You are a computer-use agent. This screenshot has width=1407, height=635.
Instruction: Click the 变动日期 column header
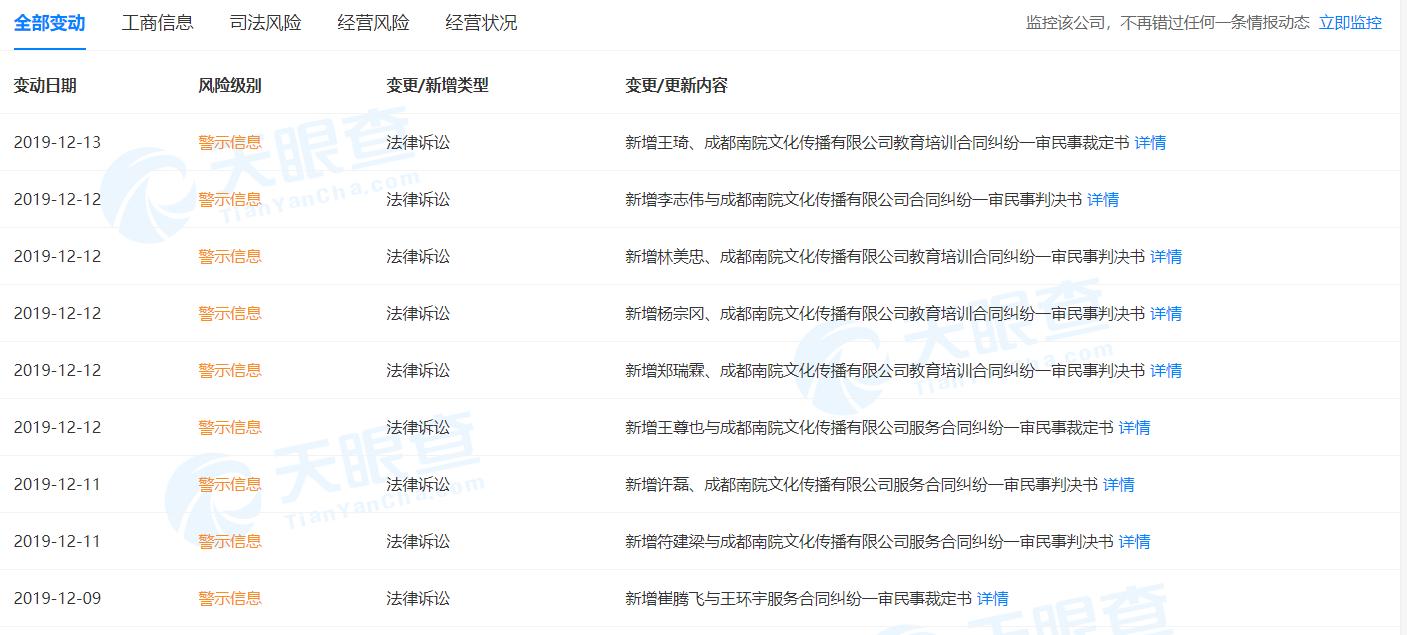coord(45,86)
